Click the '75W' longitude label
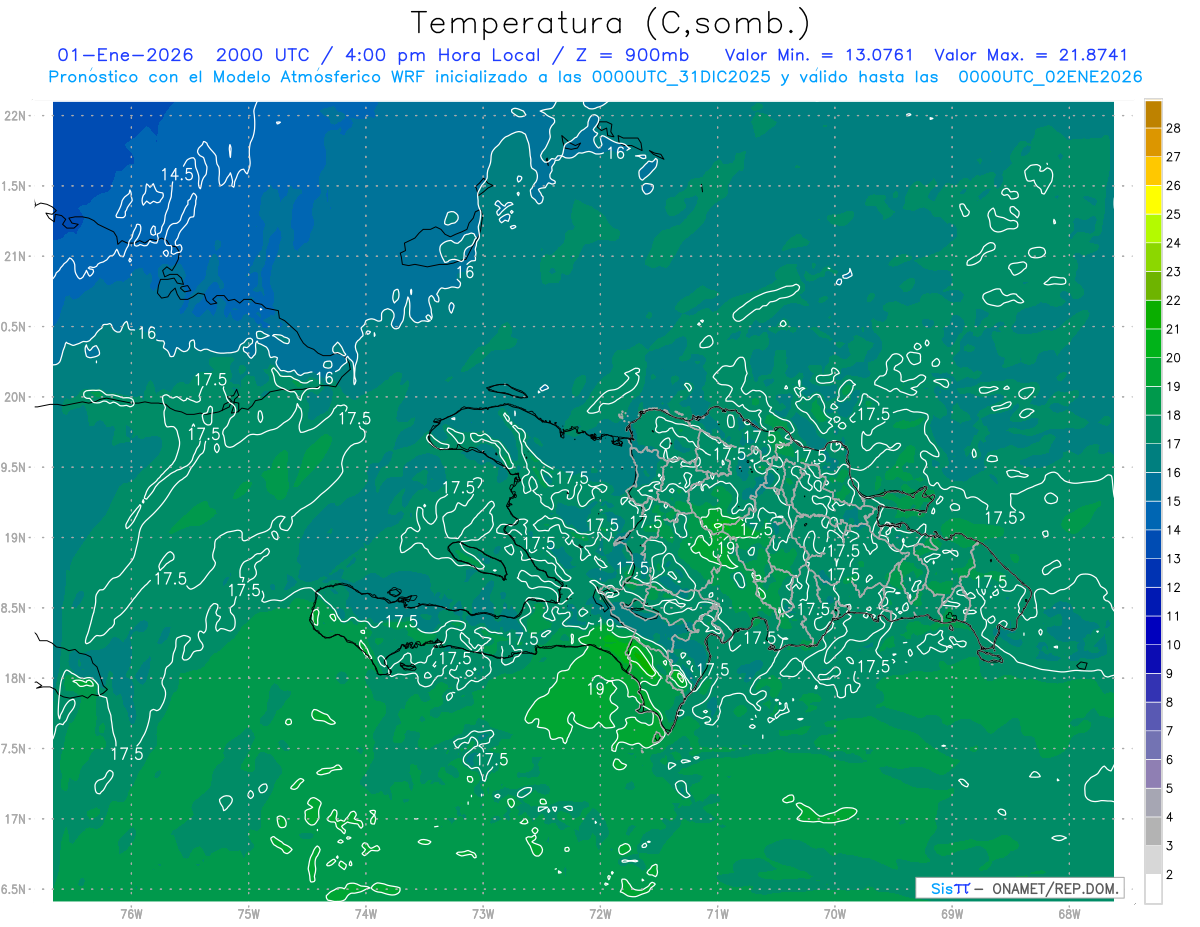Viewport: 1200px width, 927px height. [x=249, y=914]
